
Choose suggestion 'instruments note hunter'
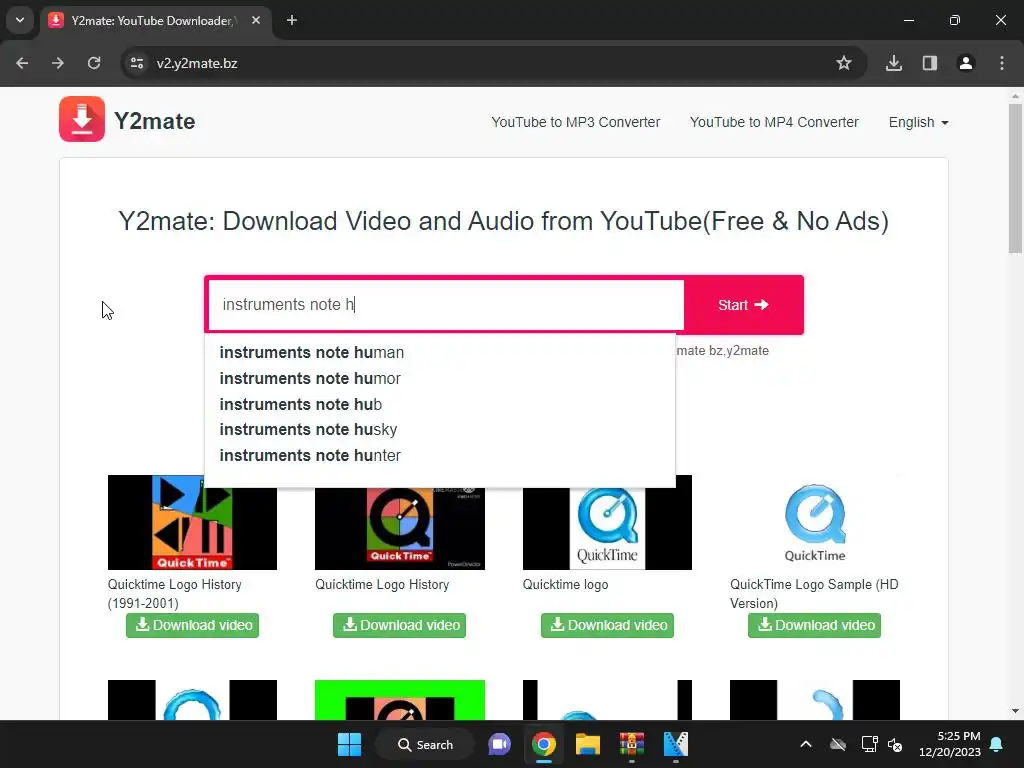coord(310,455)
